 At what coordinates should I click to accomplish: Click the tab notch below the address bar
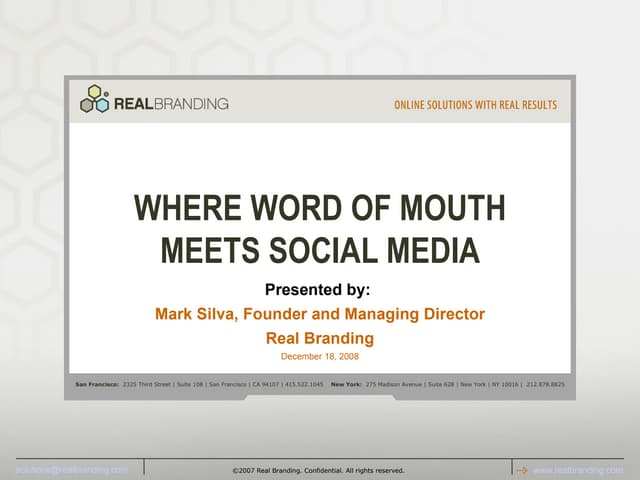[x=320, y=396]
